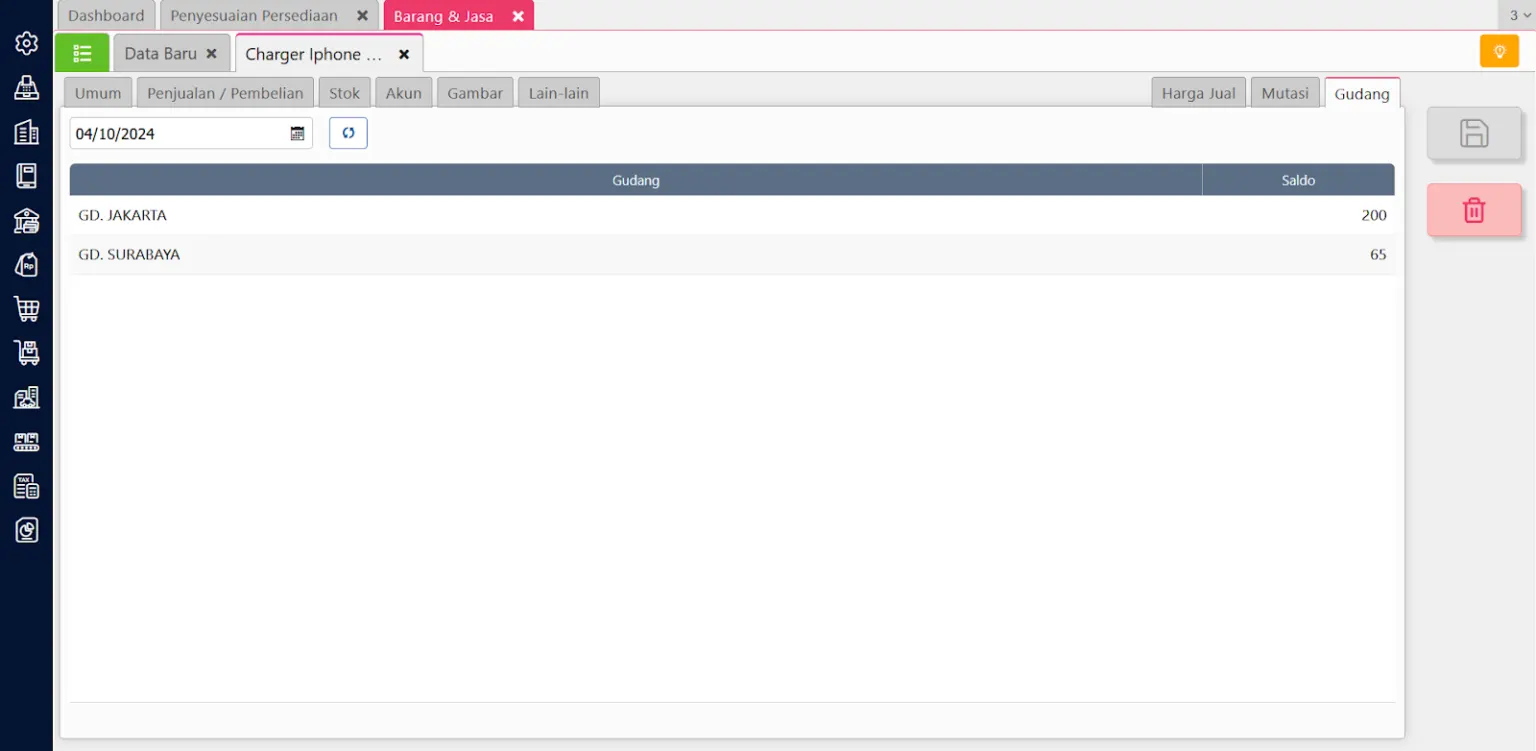Click the red trash delete button
The height and width of the screenshot is (751, 1536).
coord(1474,210)
